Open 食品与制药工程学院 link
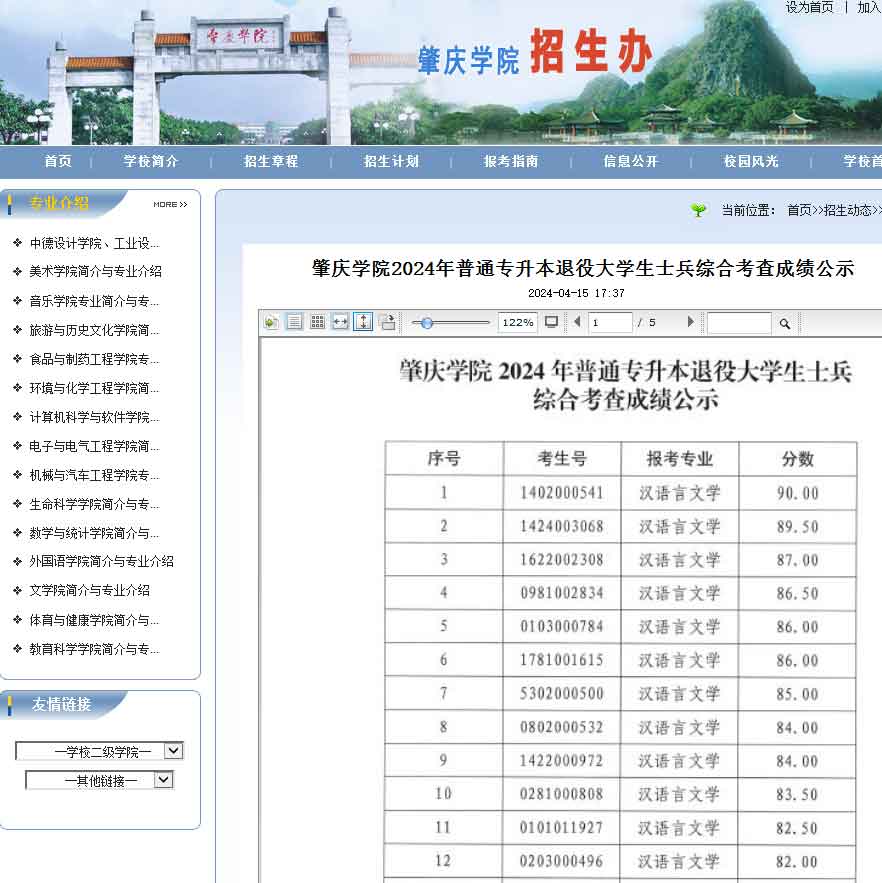 pos(94,359)
